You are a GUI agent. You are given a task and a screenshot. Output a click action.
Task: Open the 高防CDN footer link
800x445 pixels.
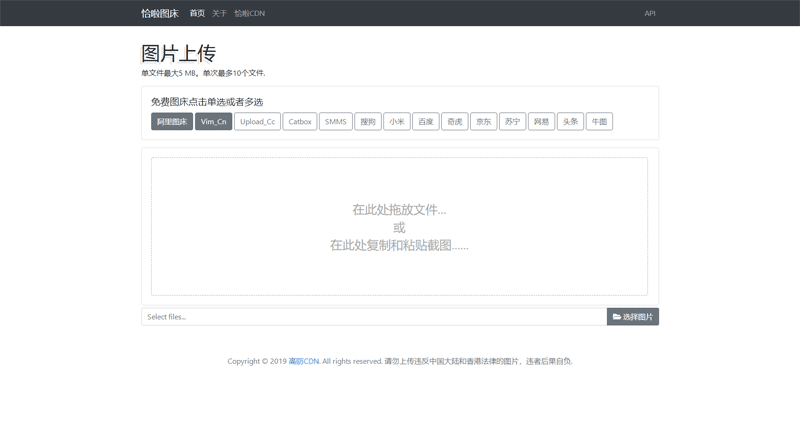[304, 361]
